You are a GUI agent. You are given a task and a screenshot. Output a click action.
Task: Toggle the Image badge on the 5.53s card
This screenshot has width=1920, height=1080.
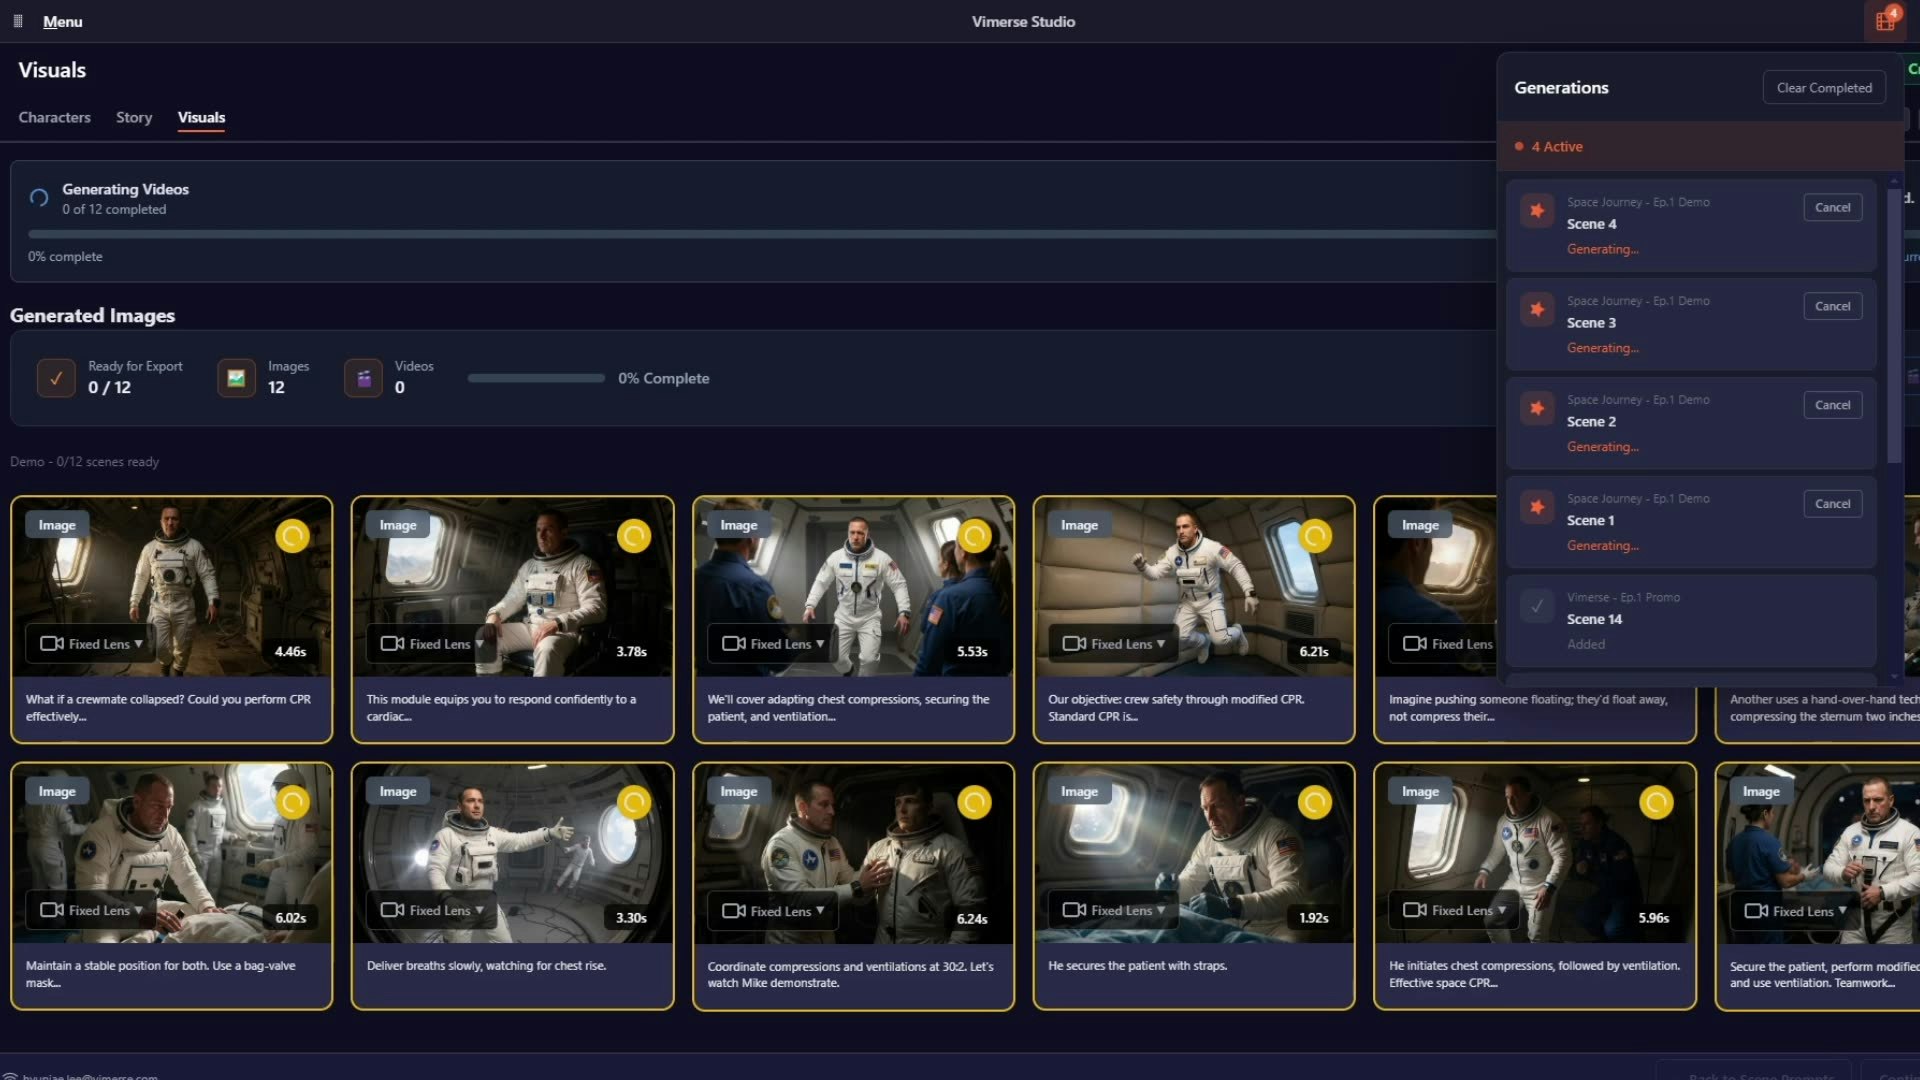tap(739, 524)
